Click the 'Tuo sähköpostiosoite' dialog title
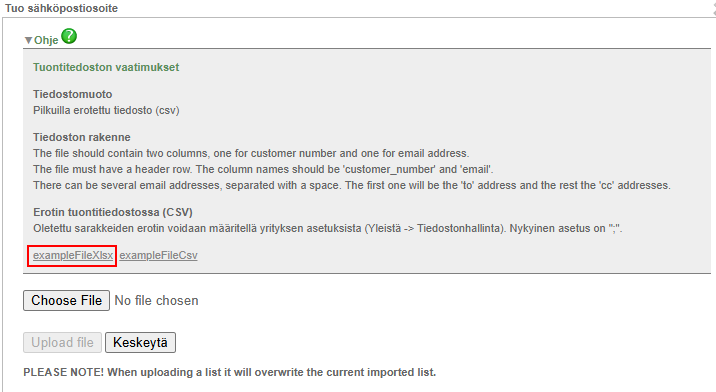 62,8
